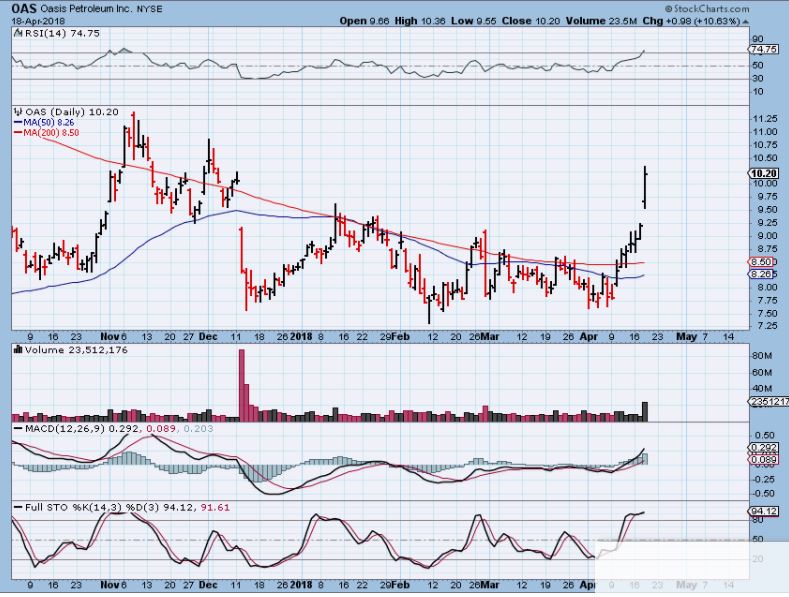The height and width of the screenshot is (597, 789).
Task: Click the Volume 23,512,176 legend
Action: [76, 350]
